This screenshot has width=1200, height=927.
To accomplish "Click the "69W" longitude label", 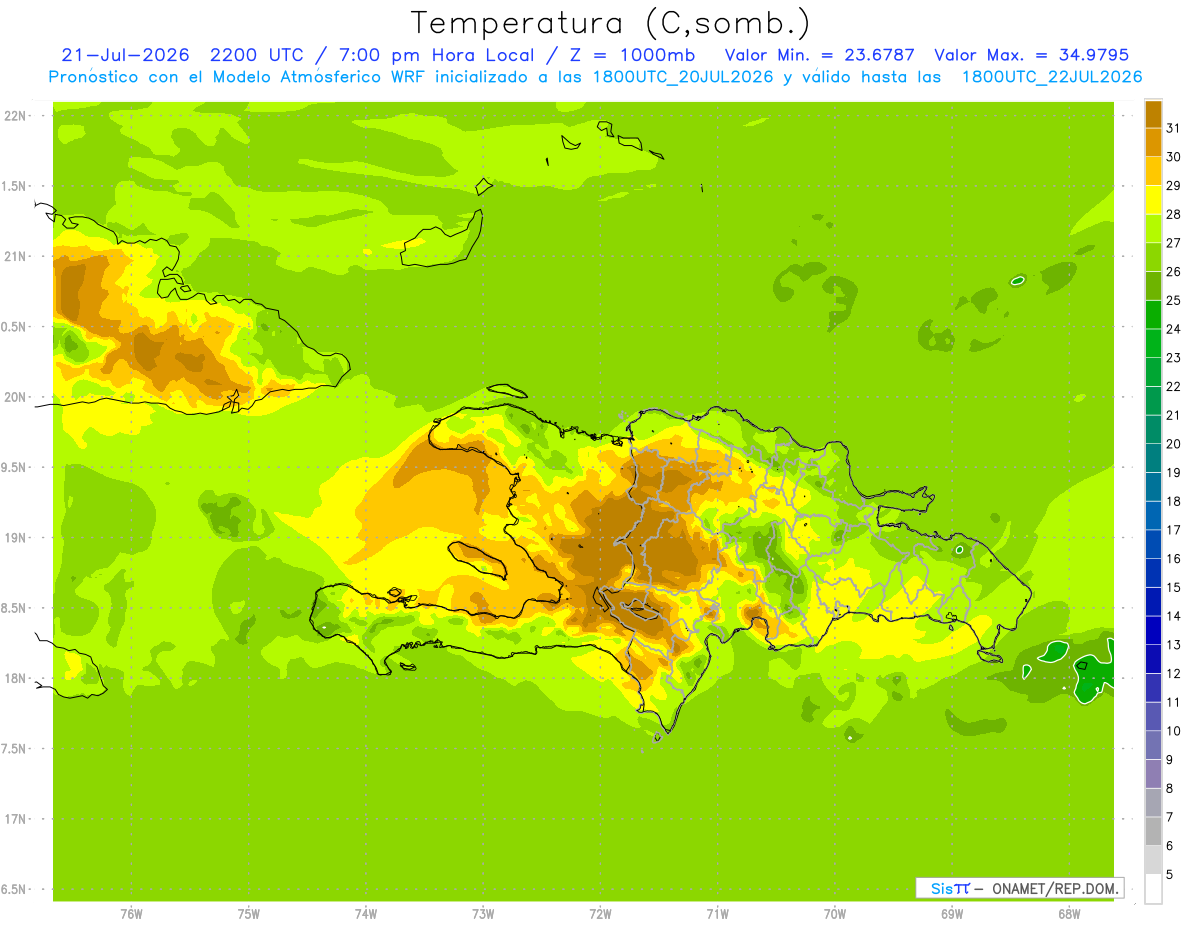I will [952, 913].
